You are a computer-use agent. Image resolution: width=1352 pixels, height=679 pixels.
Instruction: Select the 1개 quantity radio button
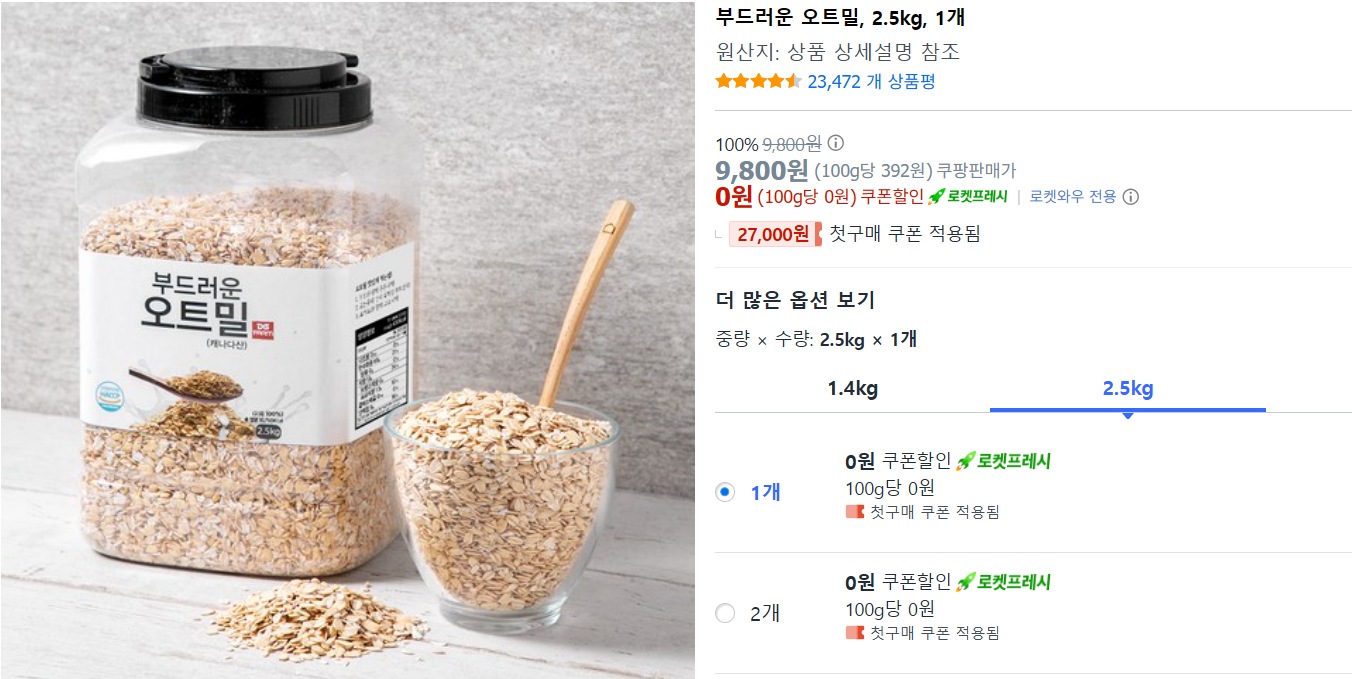[725, 492]
